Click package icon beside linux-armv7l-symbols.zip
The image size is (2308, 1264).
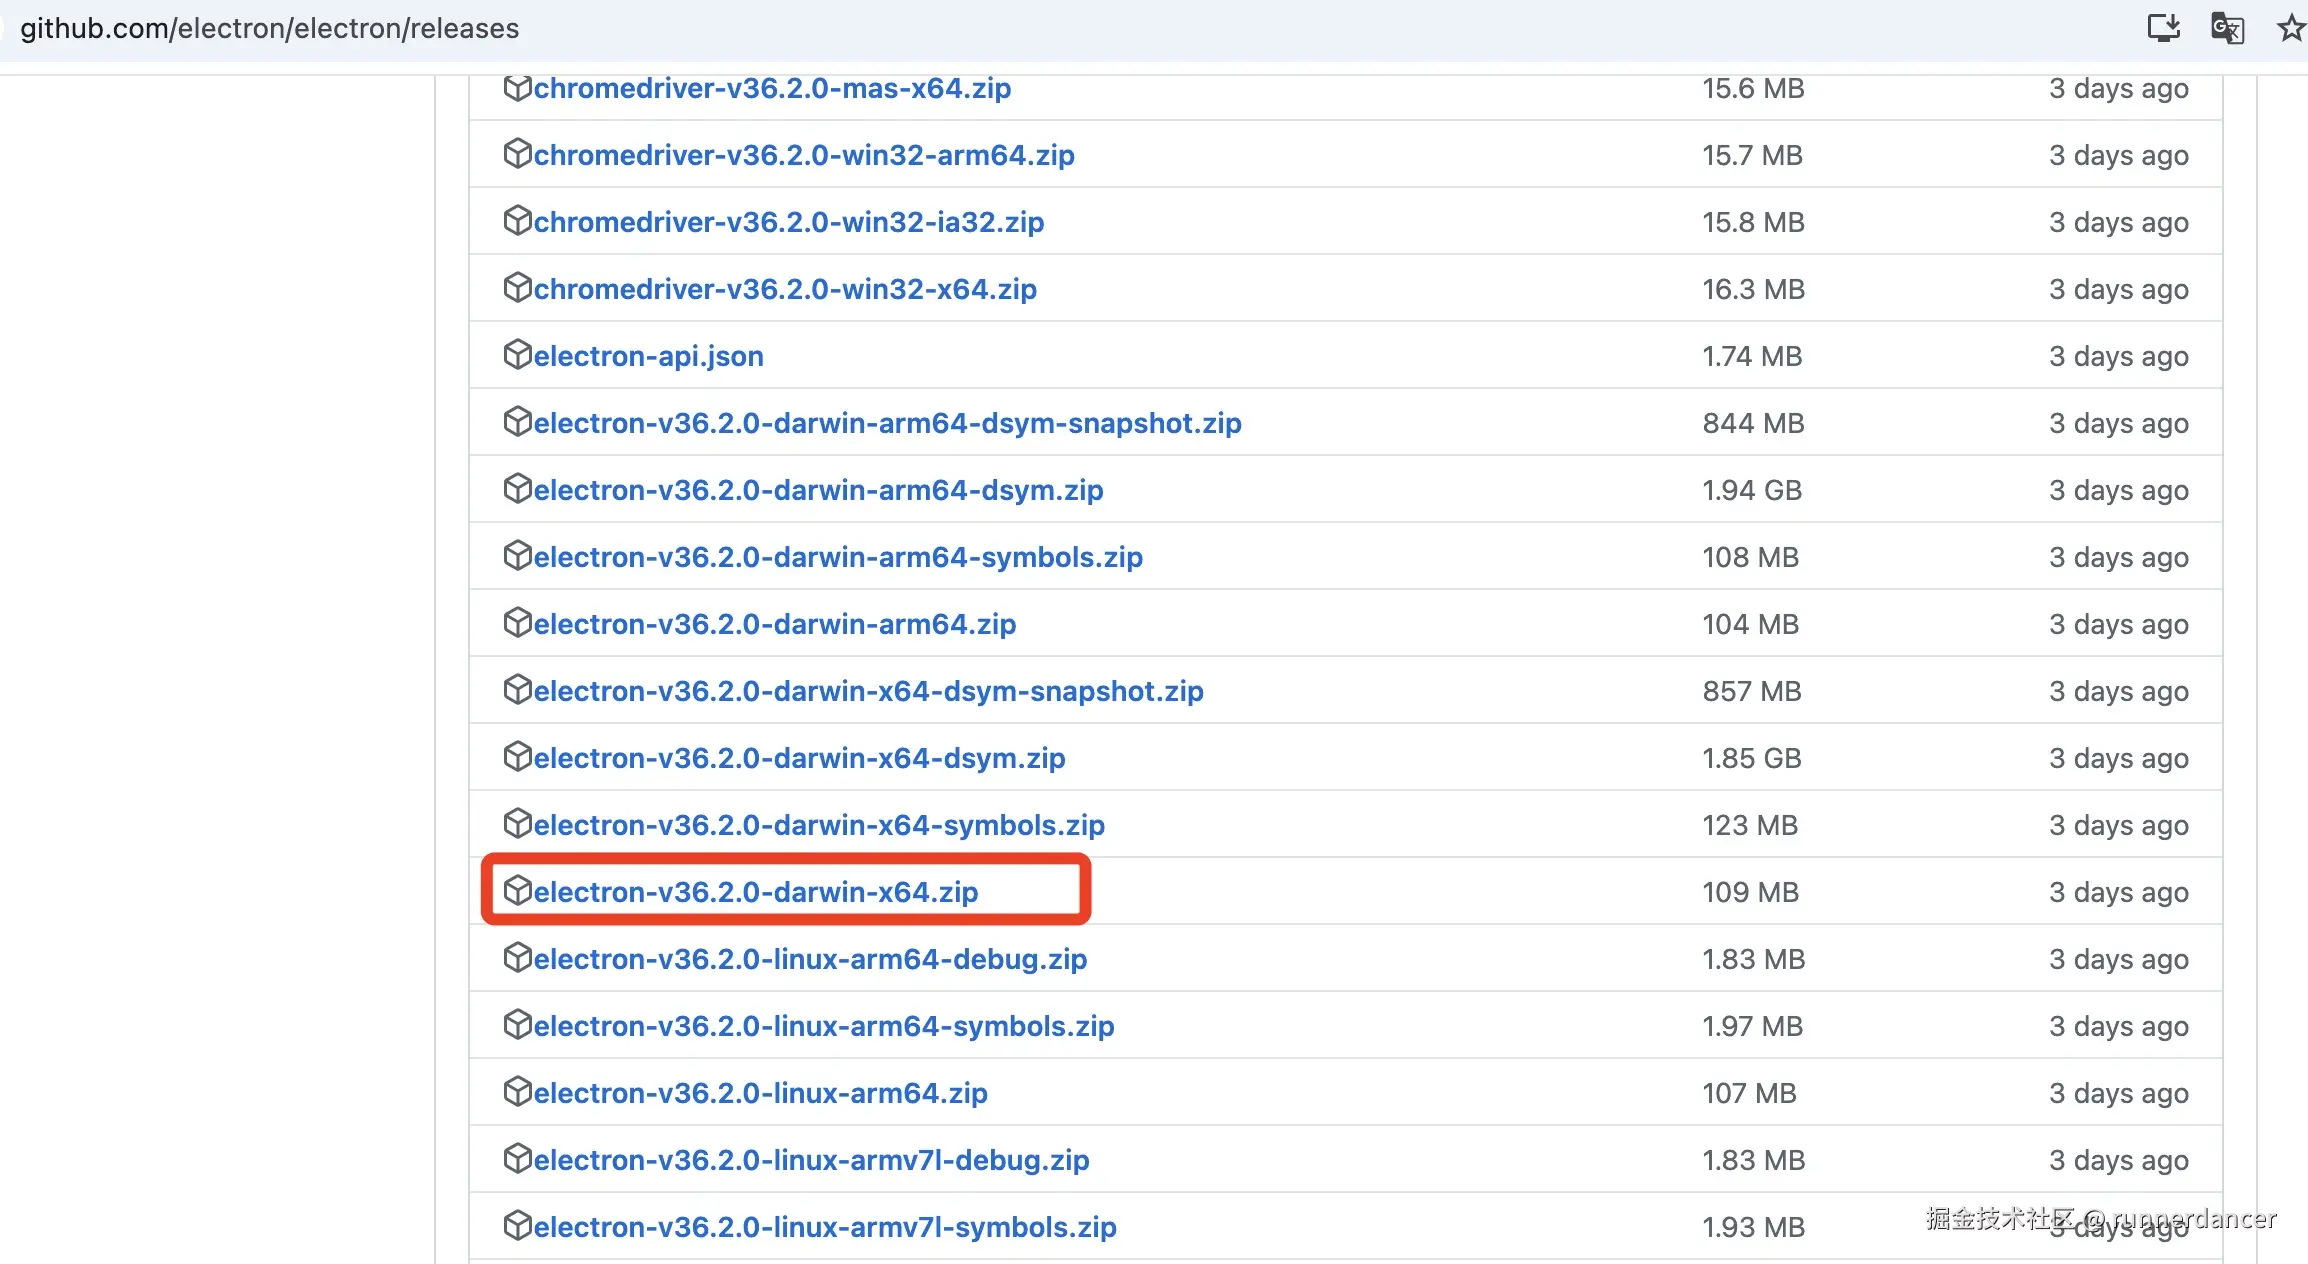[x=517, y=1226]
